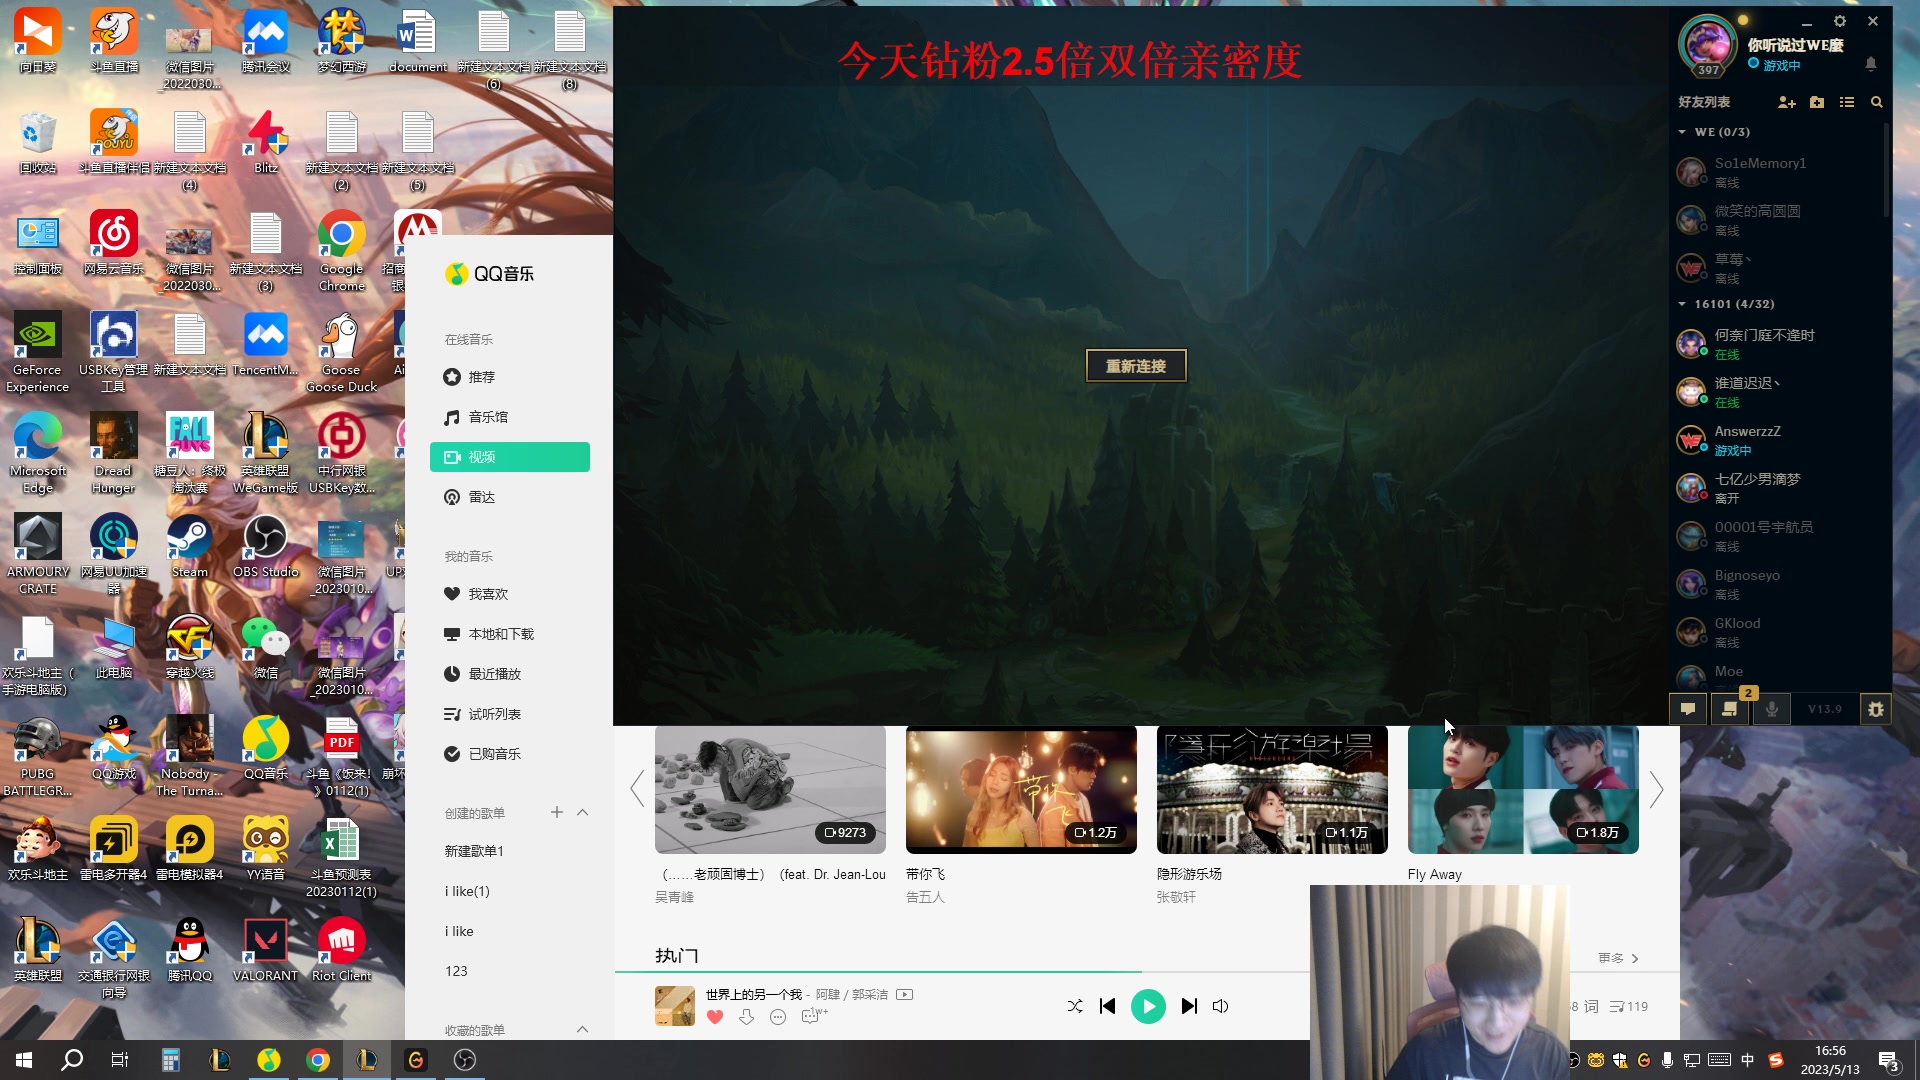The width and height of the screenshot is (1920, 1080).
Task: Click the add folder icon in friends list
Action: pos(1817,102)
